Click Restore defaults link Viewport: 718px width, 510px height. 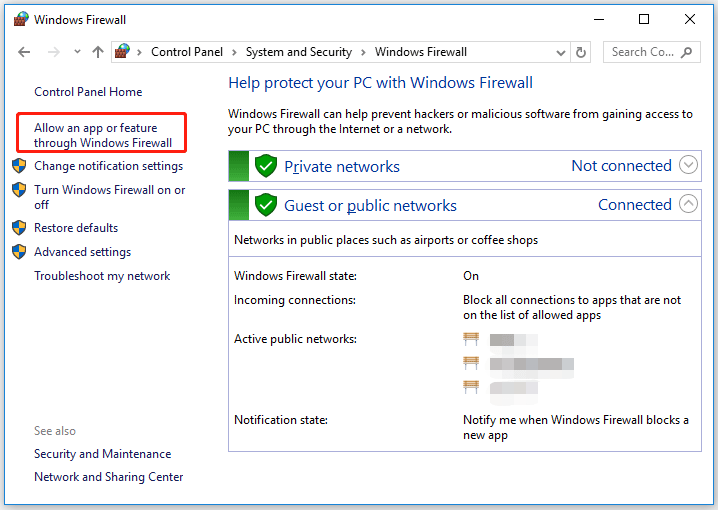[x=76, y=228]
